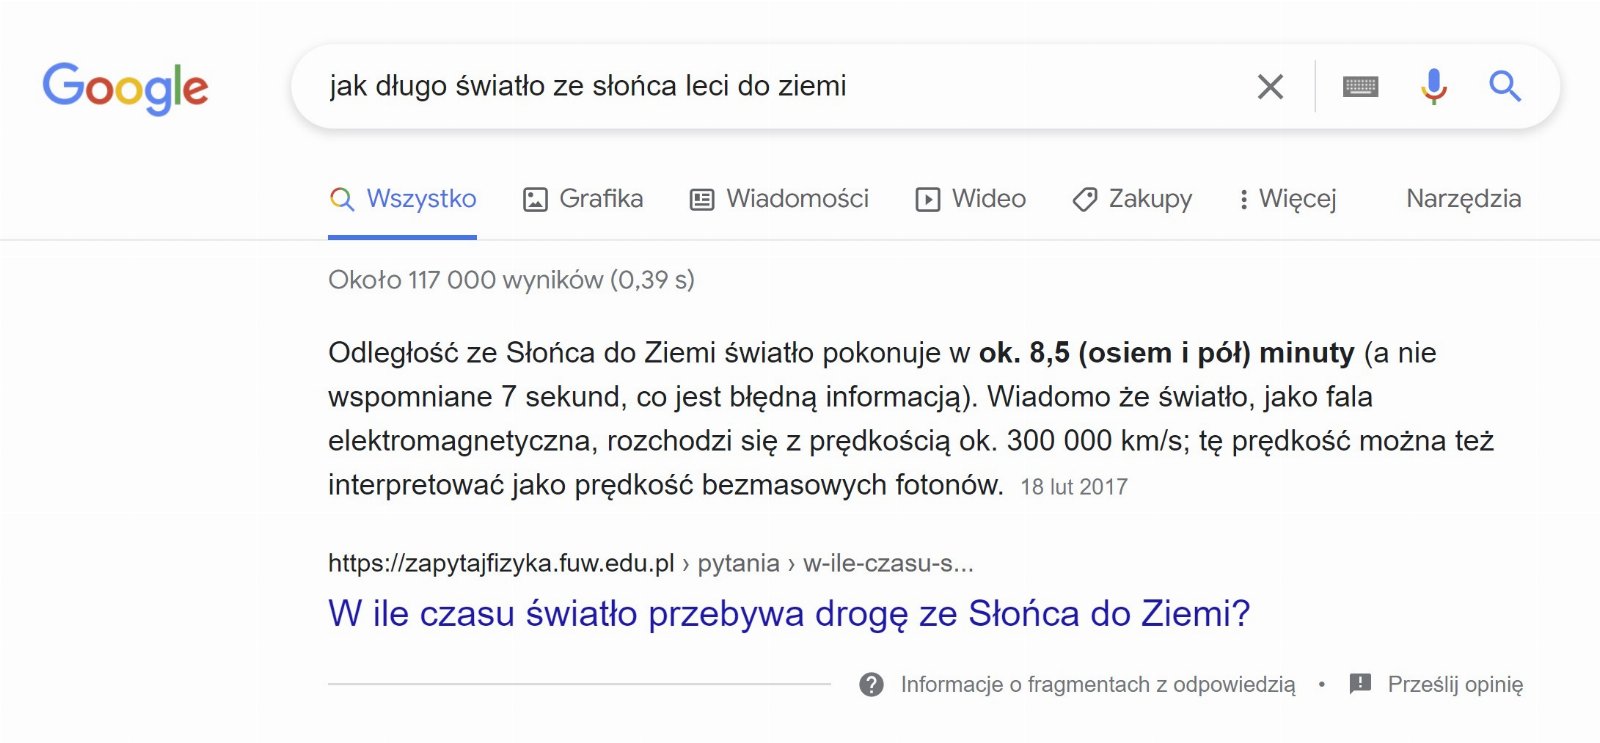Submit search using magnifier icon
The height and width of the screenshot is (743, 1600).
[1505, 87]
